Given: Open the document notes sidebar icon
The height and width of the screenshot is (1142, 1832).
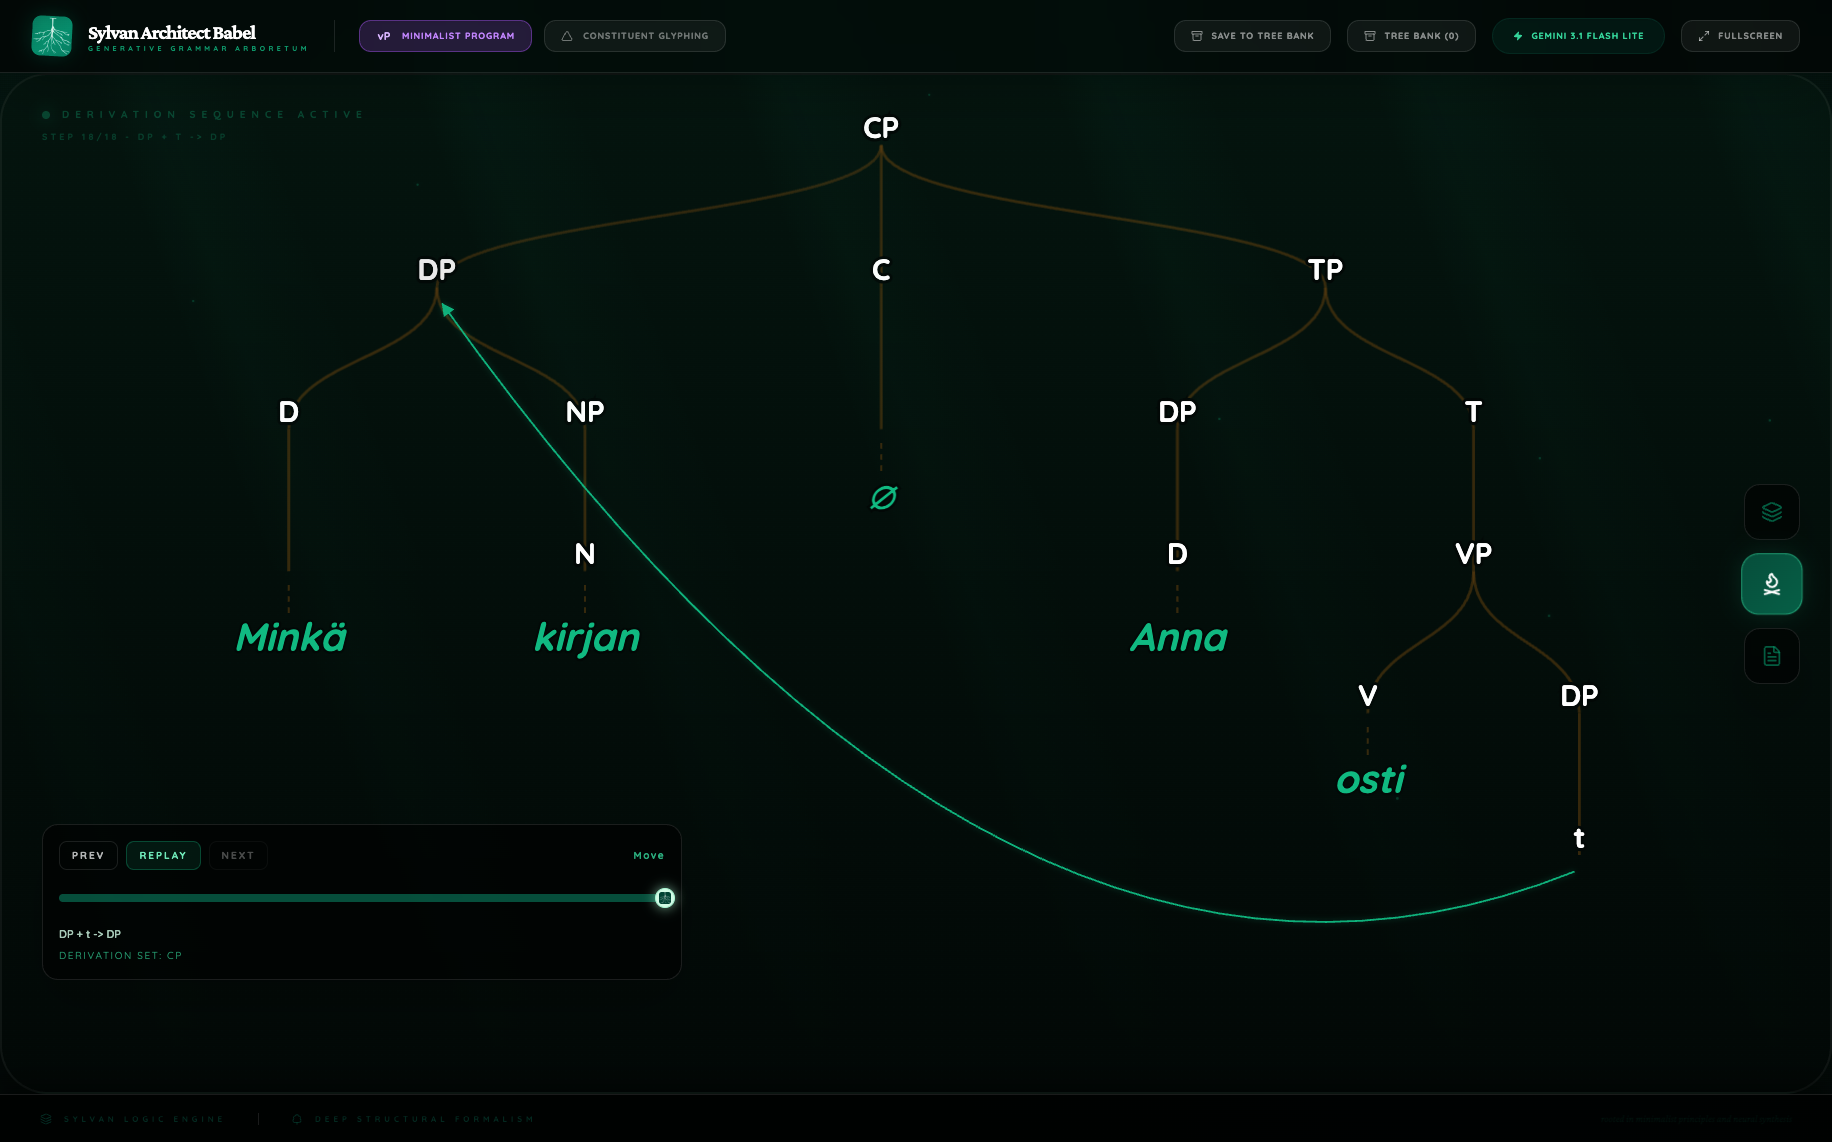Looking at the screenshot, I should [x=1771, y=656].
